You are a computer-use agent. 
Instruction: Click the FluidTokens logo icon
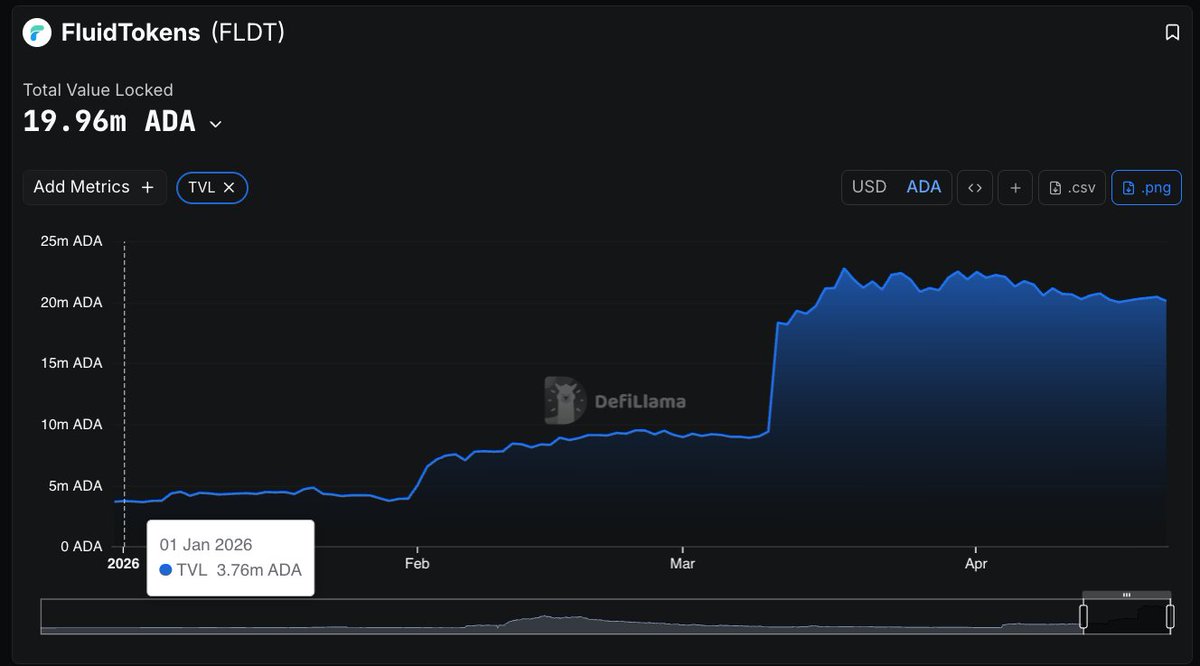pyautogui.click(x=37, y=32)
